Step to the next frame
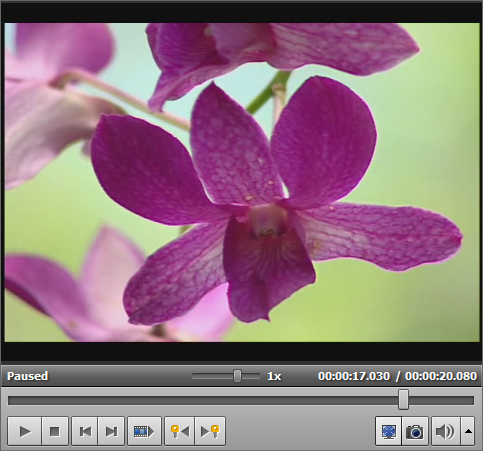Screen dimensions: 483x451 [x=111, y=431]
